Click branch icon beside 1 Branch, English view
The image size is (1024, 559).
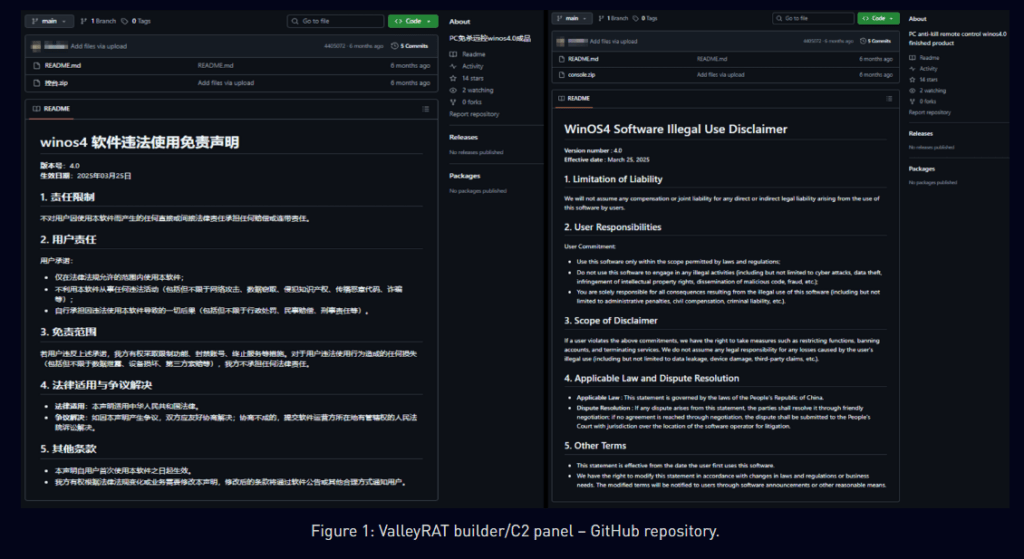[601, 18]
